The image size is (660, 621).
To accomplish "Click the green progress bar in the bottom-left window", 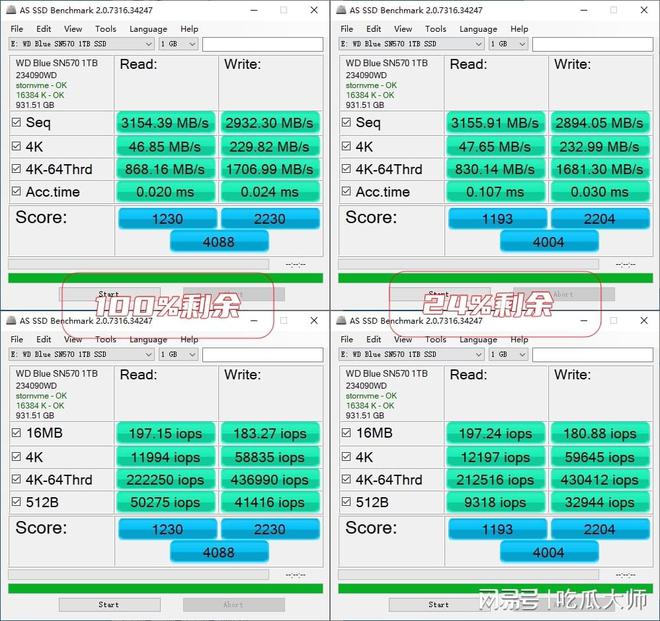I will pyautogui.click(x=165, y=589).
